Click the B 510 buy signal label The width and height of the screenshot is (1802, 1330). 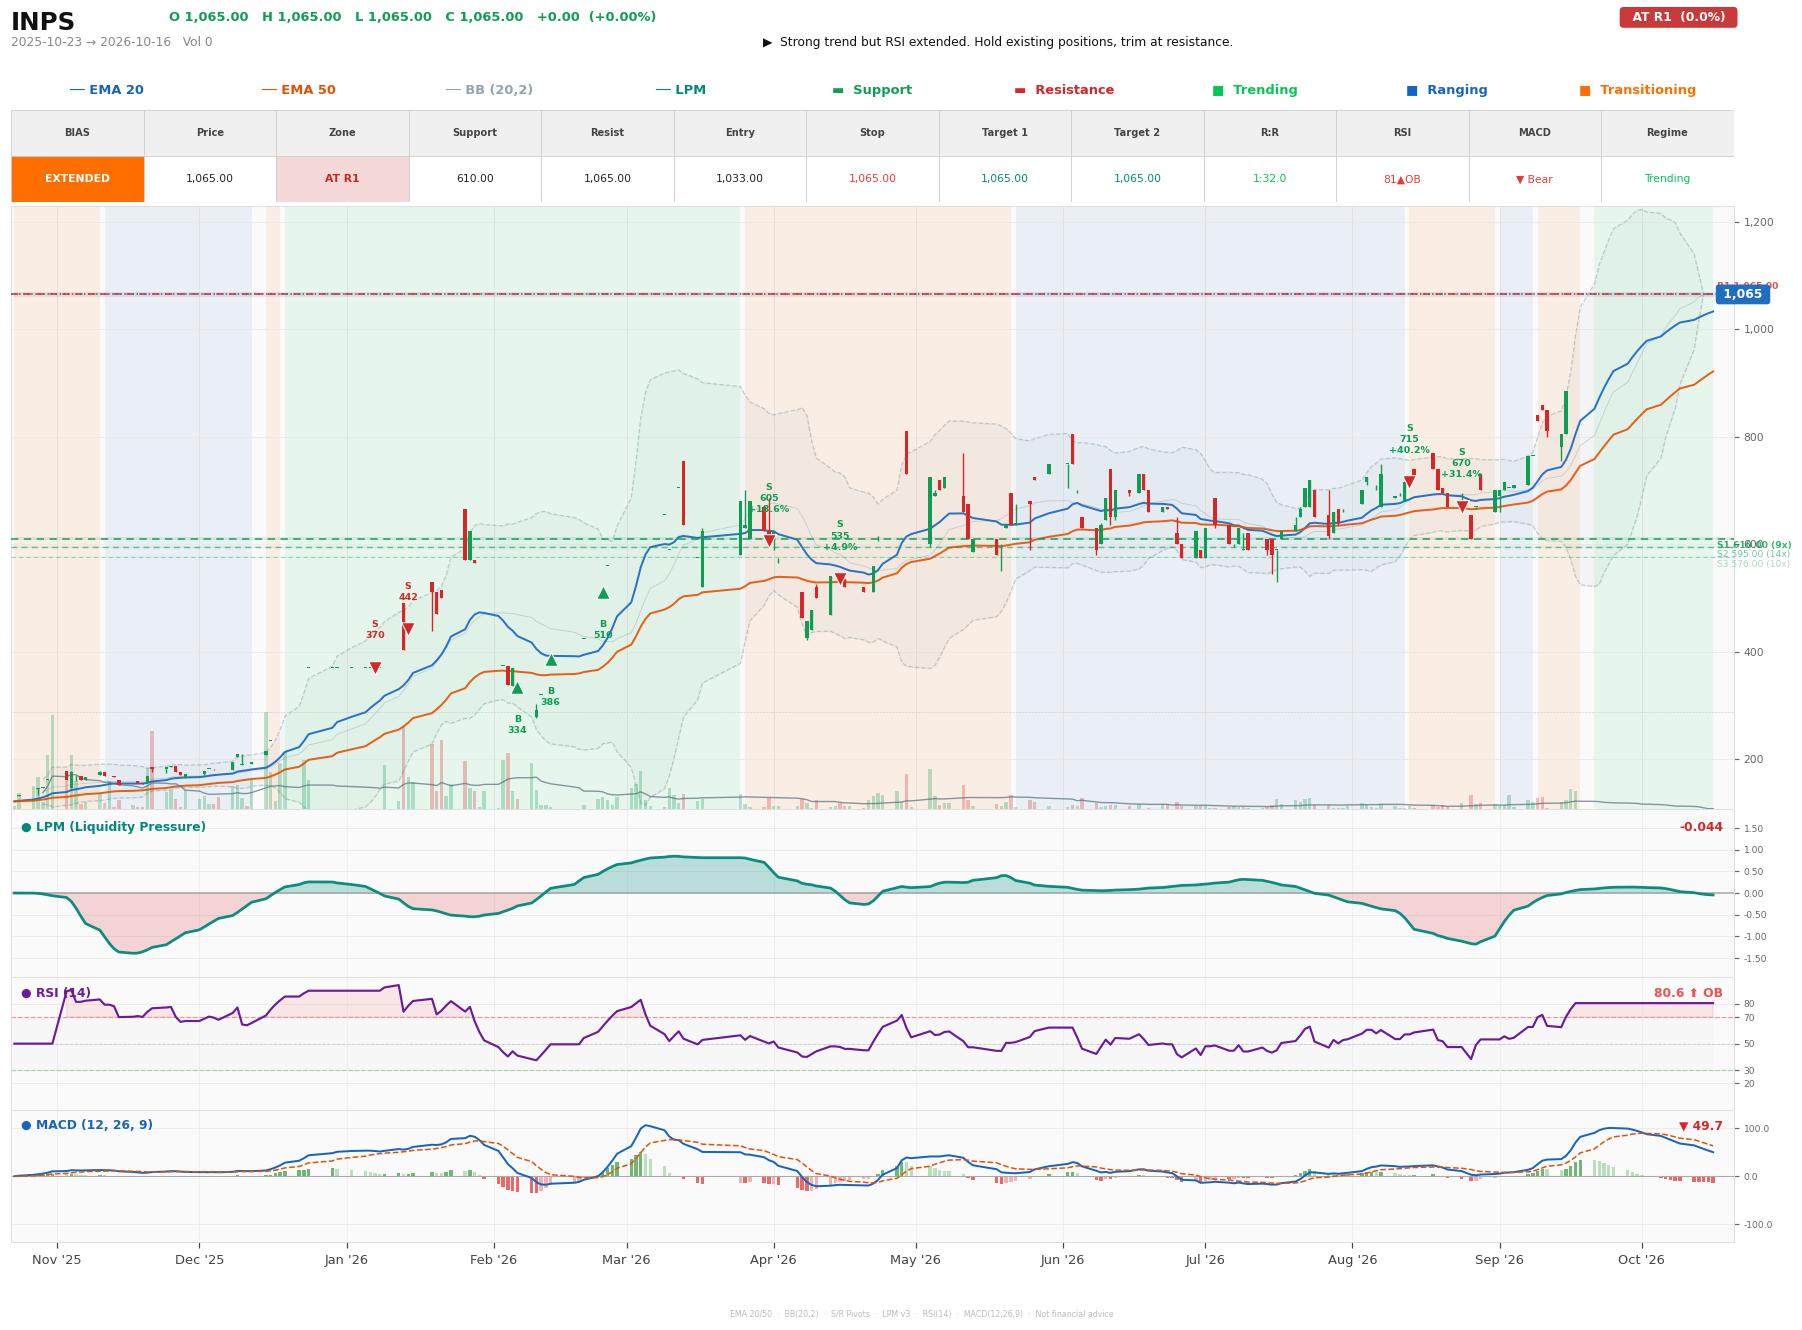click(603, 630)
